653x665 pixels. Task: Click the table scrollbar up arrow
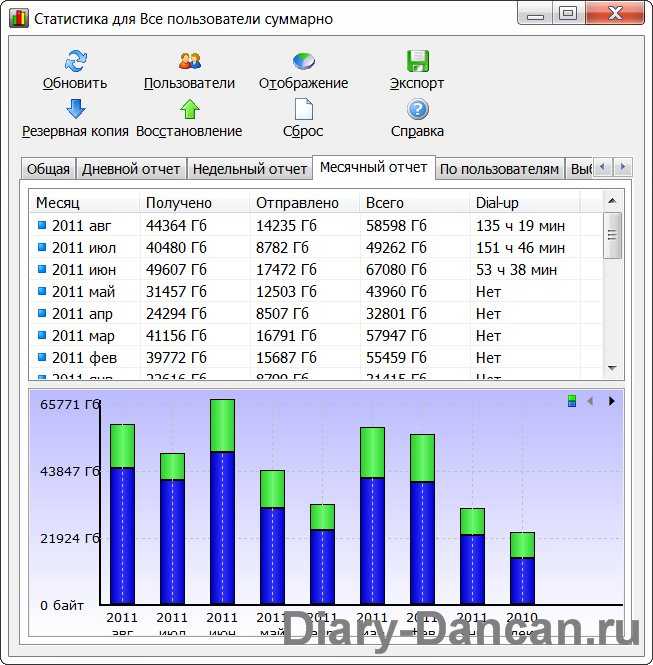[x=612, y=201]
